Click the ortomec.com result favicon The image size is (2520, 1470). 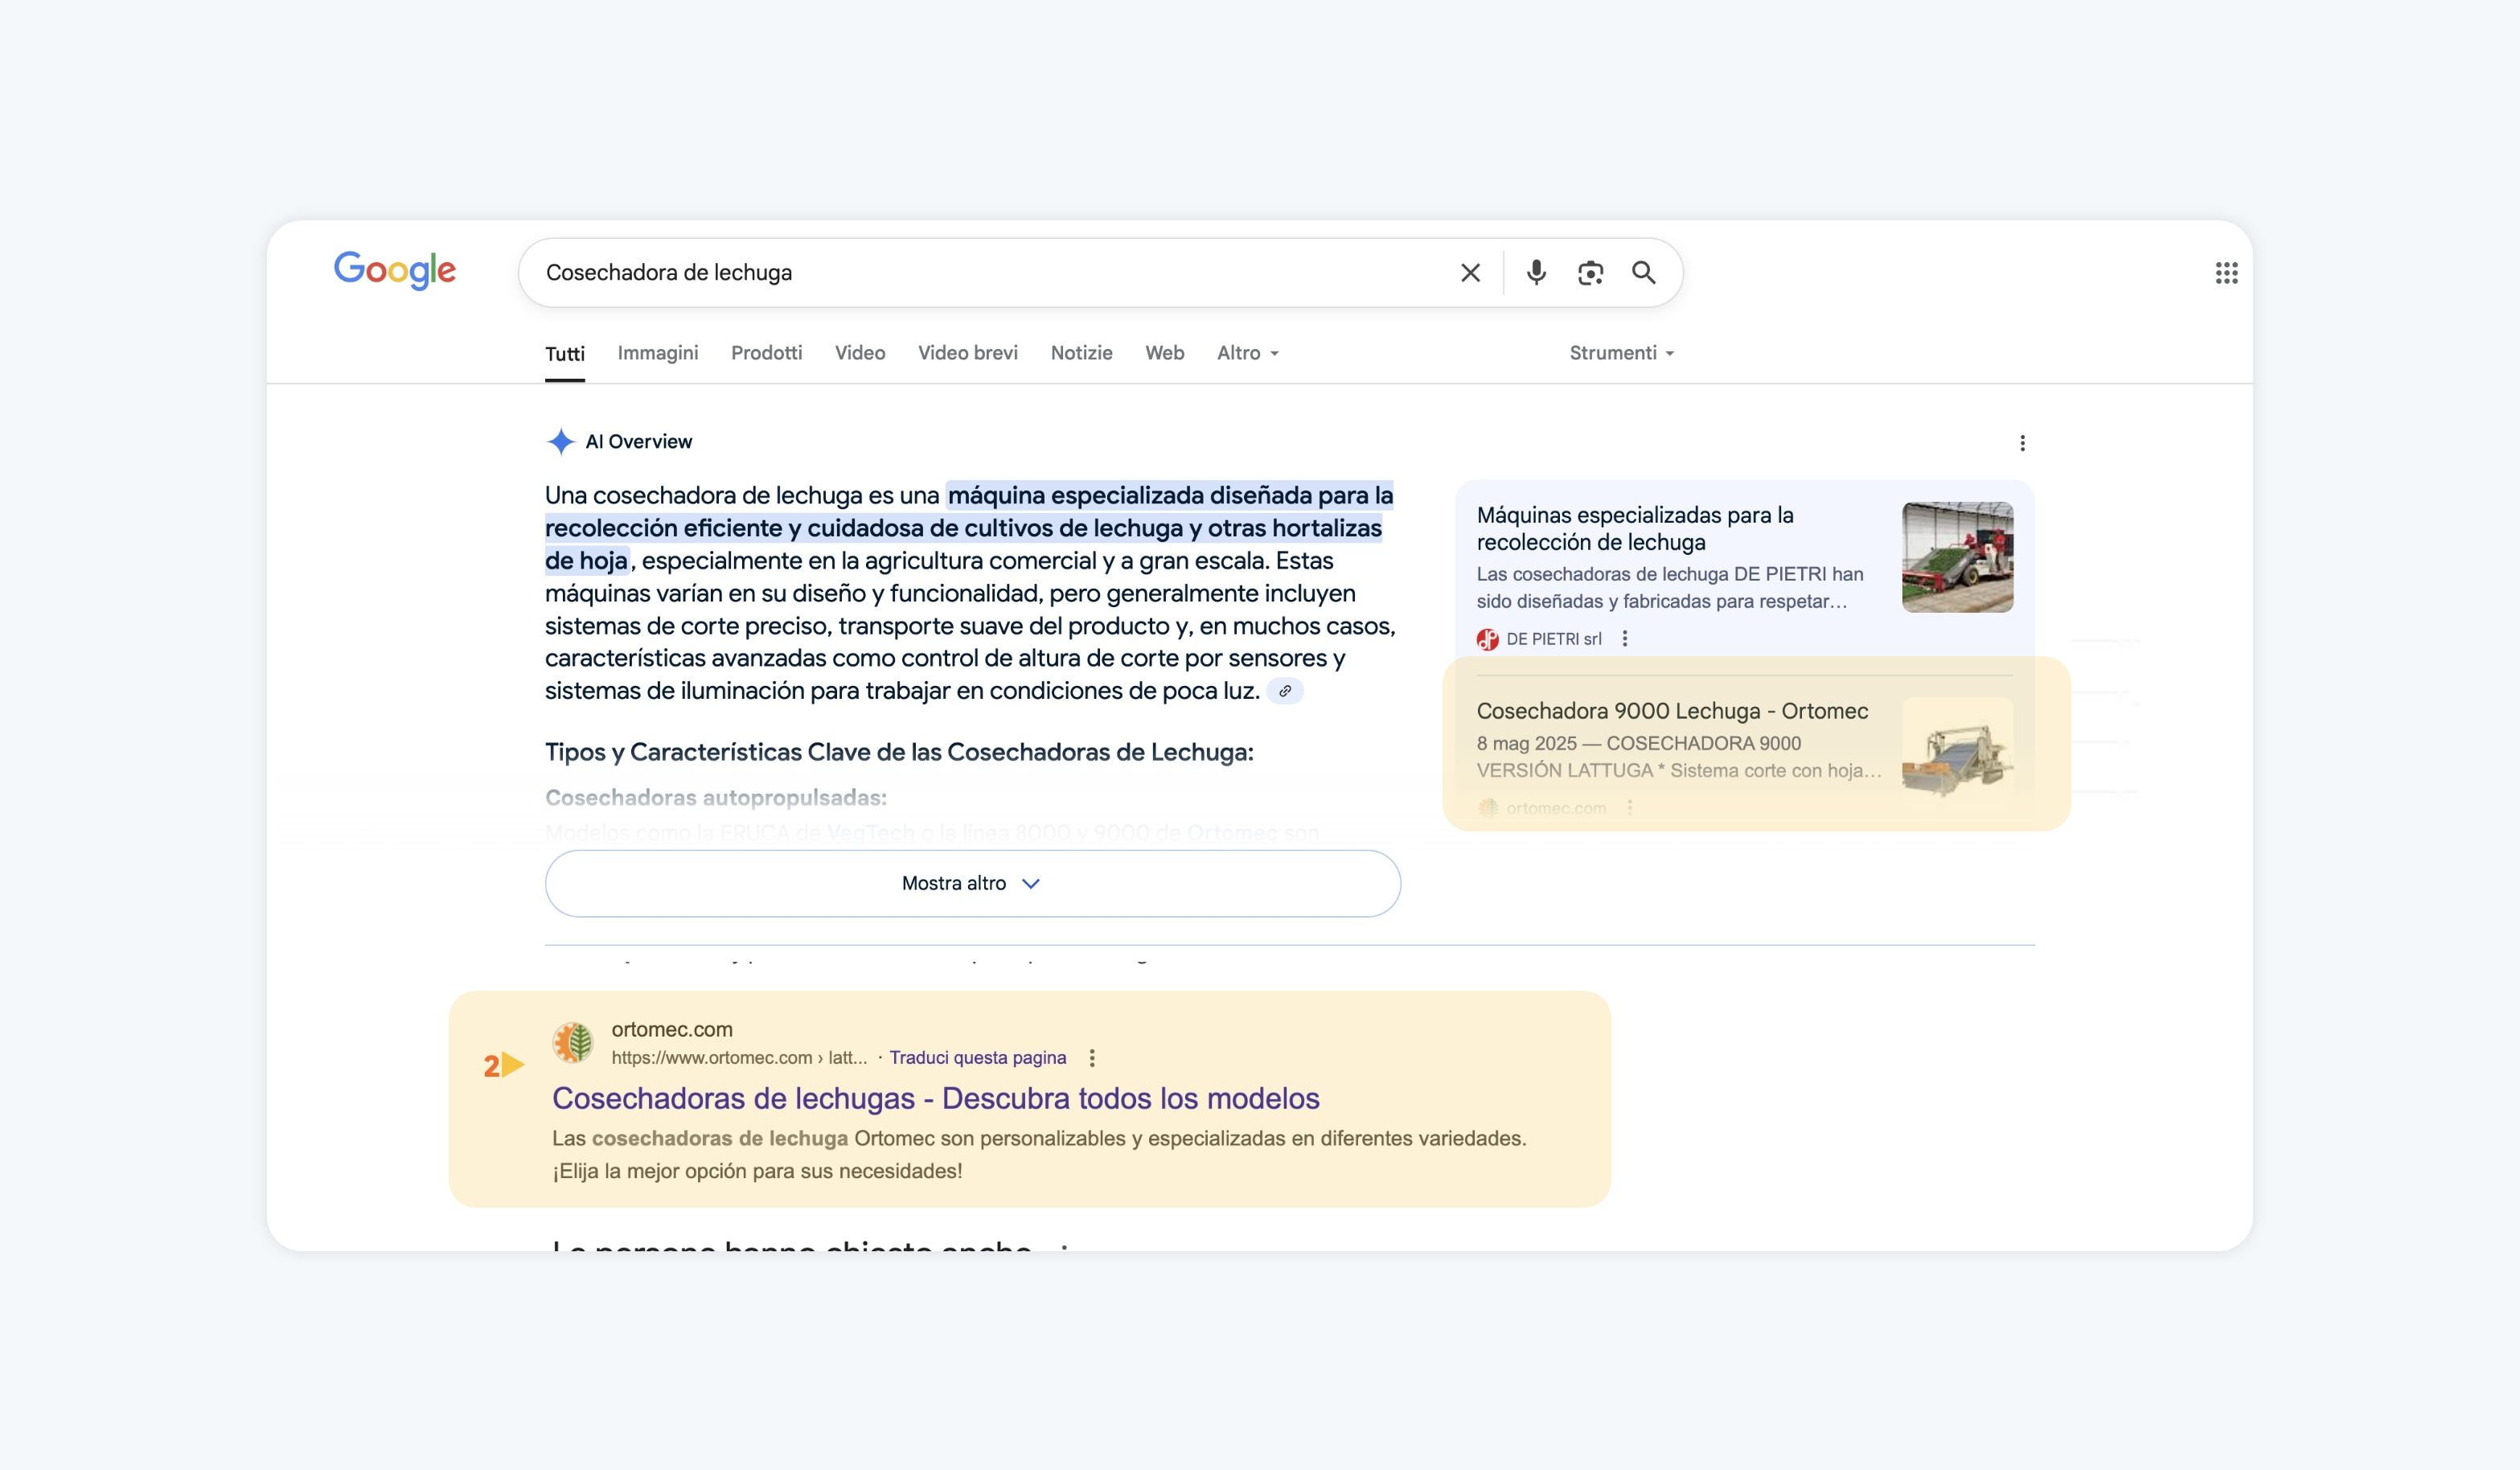click(x=573, y=1043)
